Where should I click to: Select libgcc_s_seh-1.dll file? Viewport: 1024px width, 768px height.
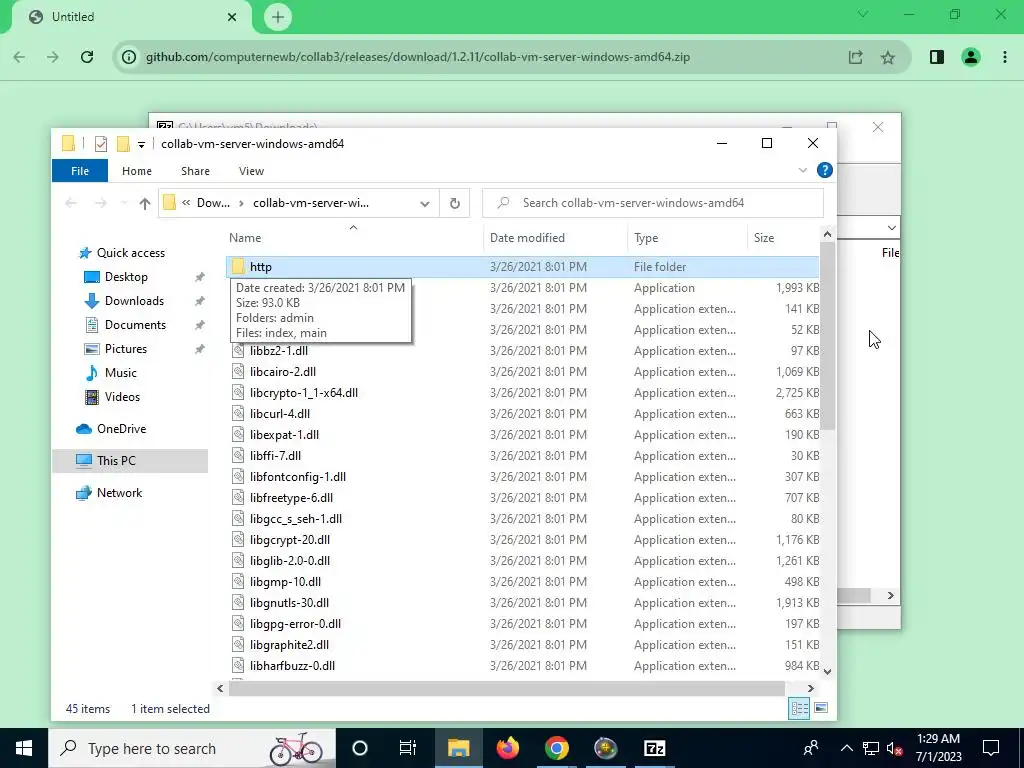pos(296,519)
